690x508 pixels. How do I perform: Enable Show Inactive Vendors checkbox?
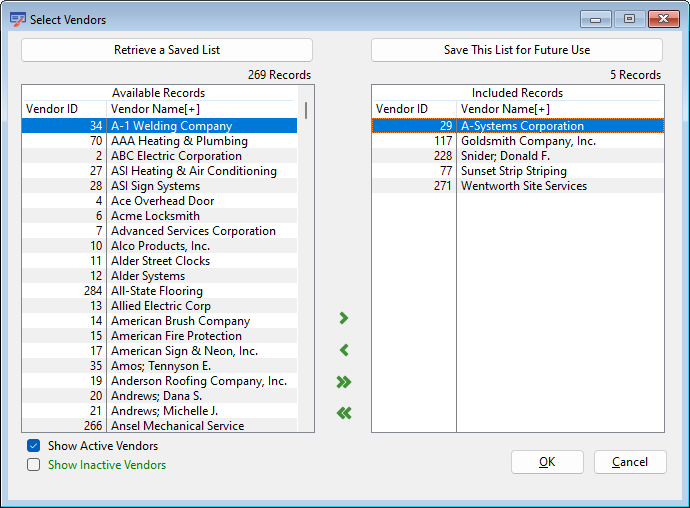(34, 465)
